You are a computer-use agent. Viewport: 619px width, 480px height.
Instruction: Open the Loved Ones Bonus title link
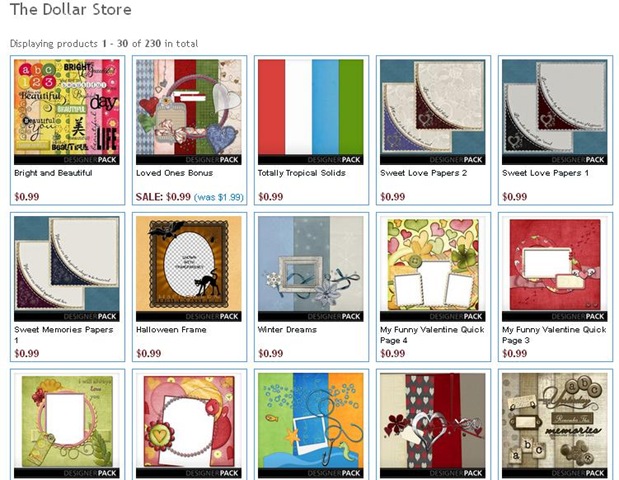tap(174, 173)
